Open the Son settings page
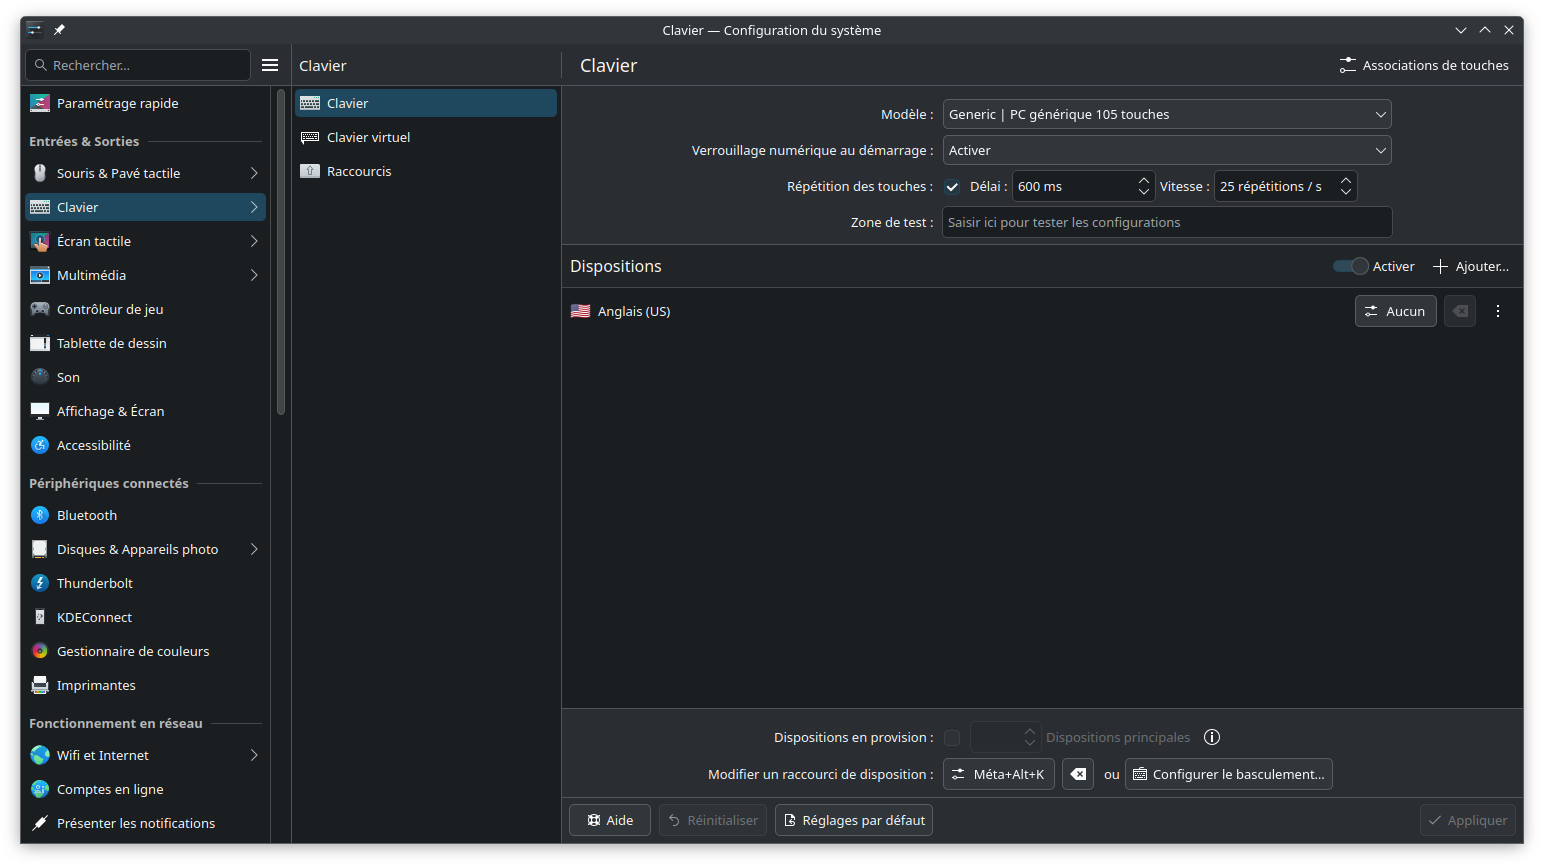This screenshot has width=1544, height=868. coord(145,377)
